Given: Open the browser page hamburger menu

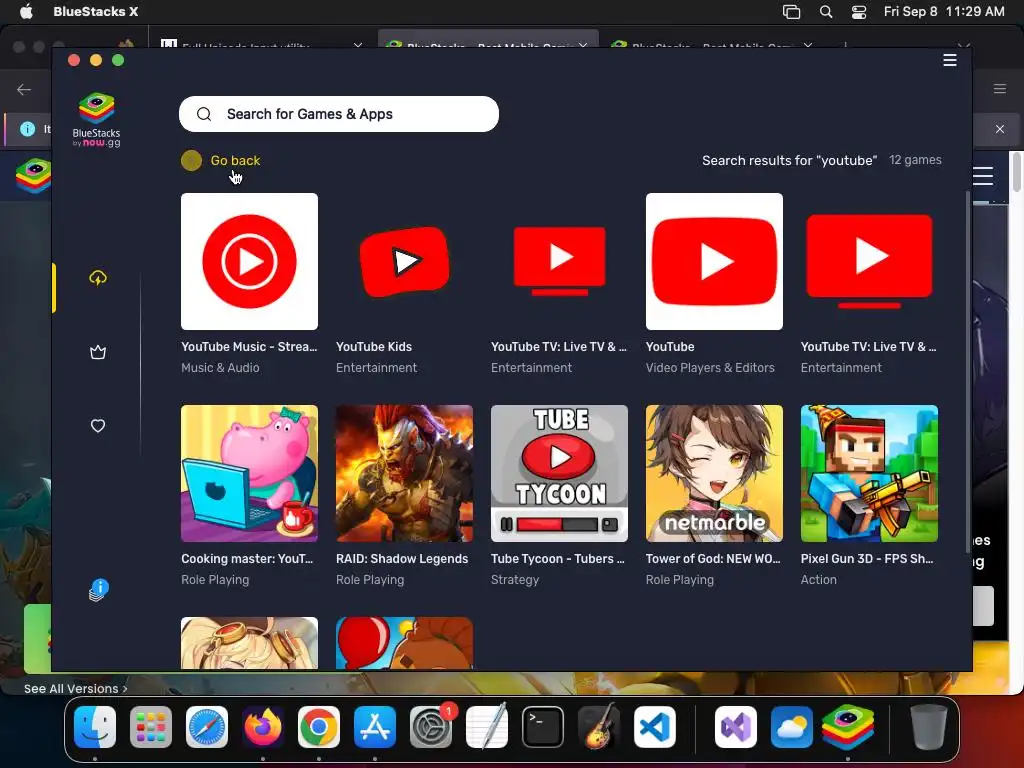Looking at the screenshot, I should click(x=983, y=176).
